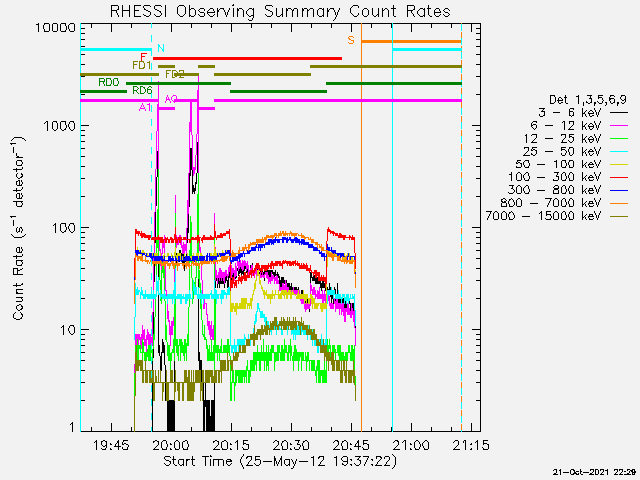Click the '100' y-axis tick label

coord(64,228)
